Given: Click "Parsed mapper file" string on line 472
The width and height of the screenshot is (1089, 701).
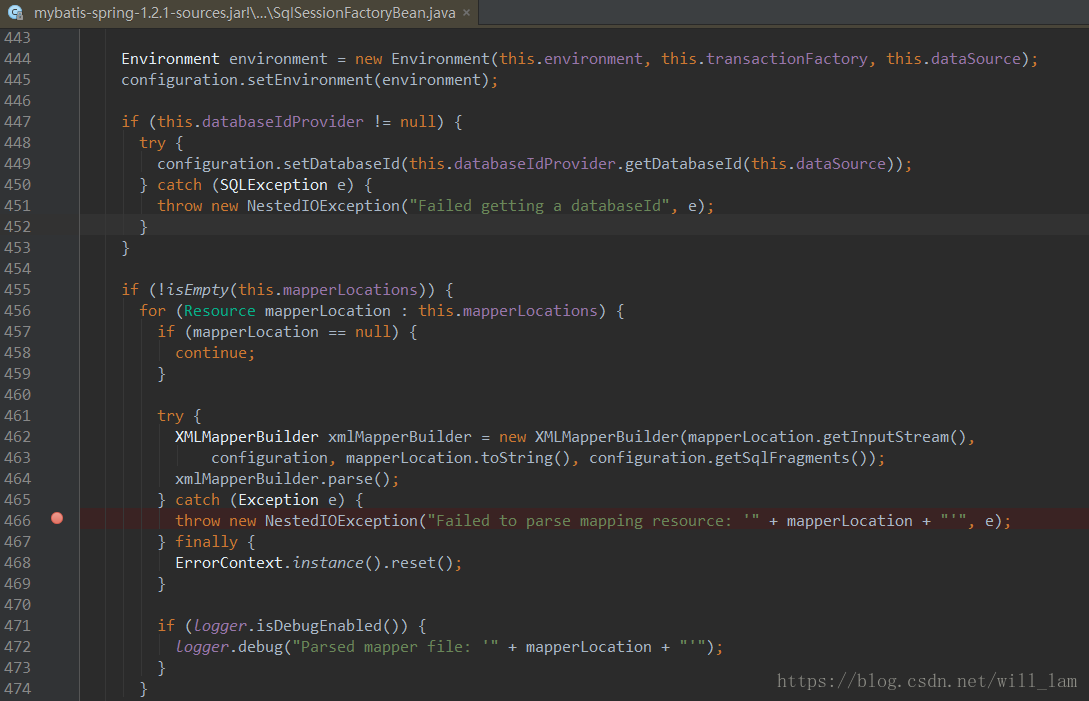Looking at the screenshot, I should coord(395,647).
